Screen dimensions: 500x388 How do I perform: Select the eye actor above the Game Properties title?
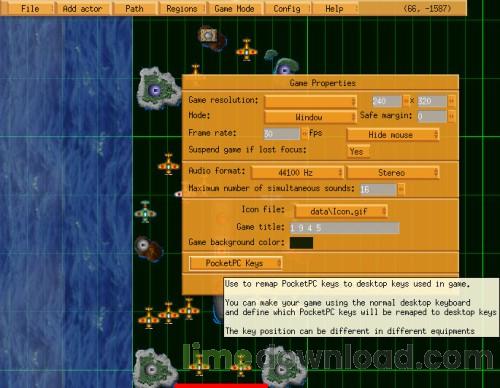tap(284, 70)
